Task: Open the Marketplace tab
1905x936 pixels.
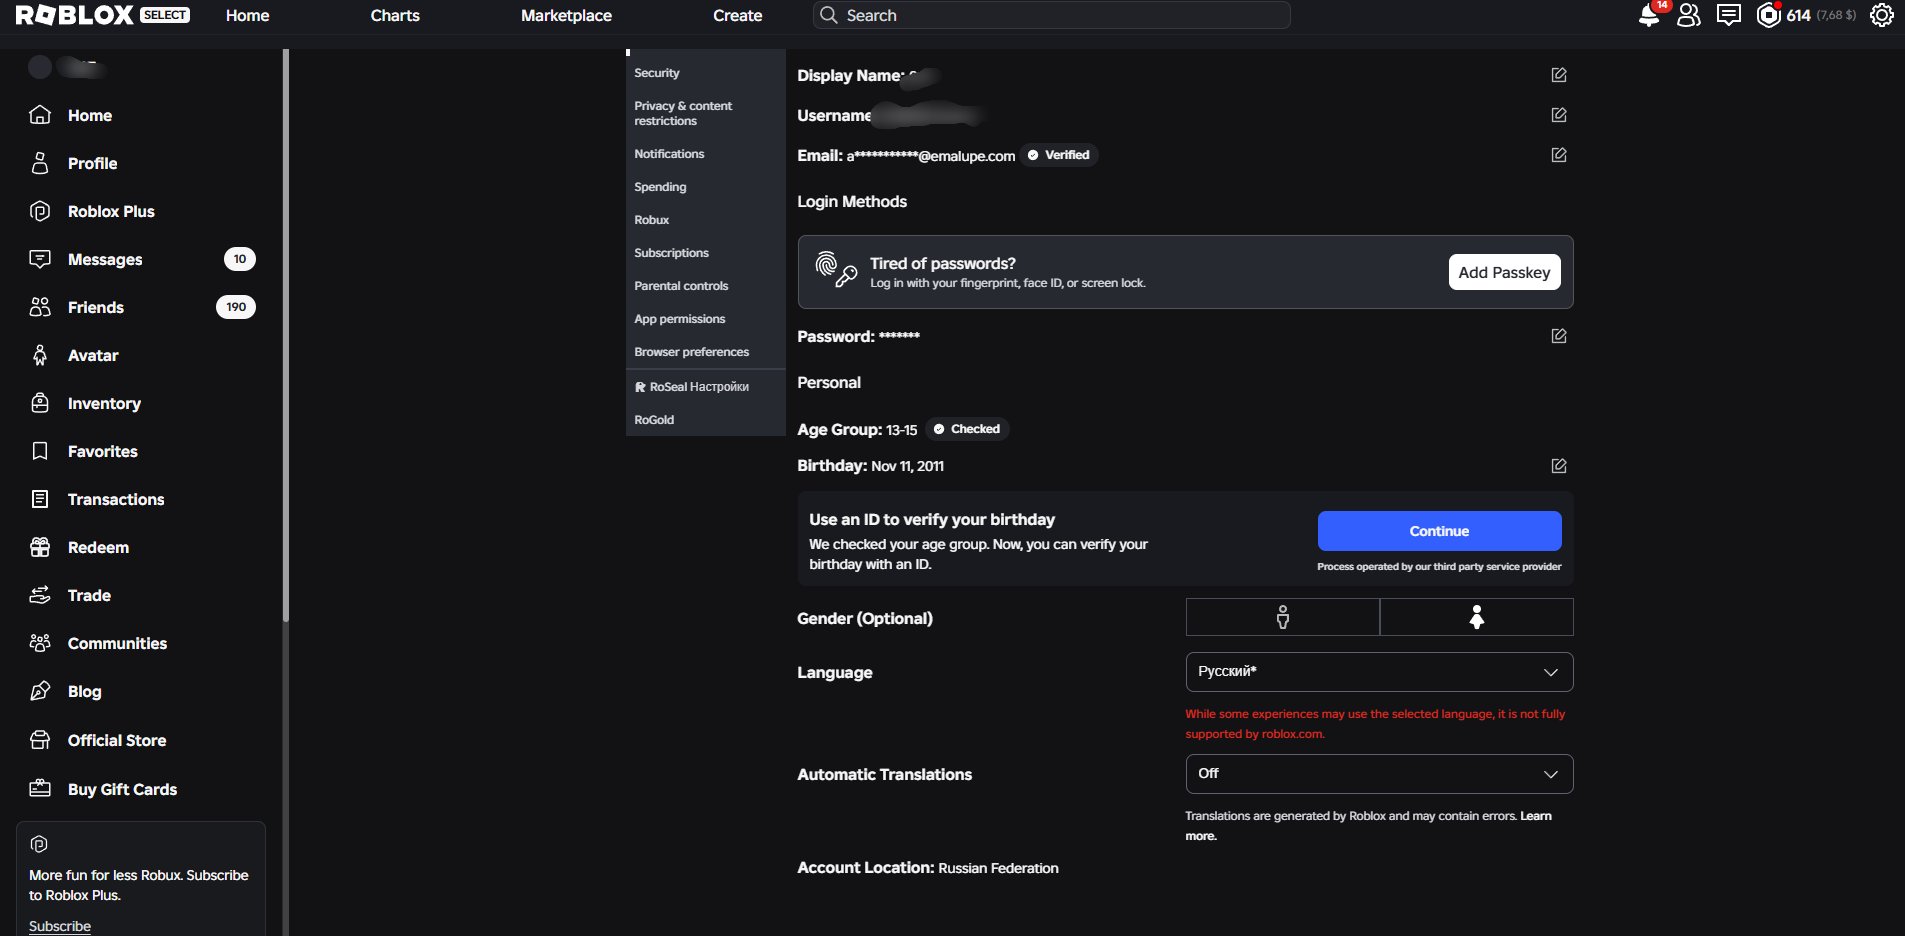Action: [x=566, y=15]
